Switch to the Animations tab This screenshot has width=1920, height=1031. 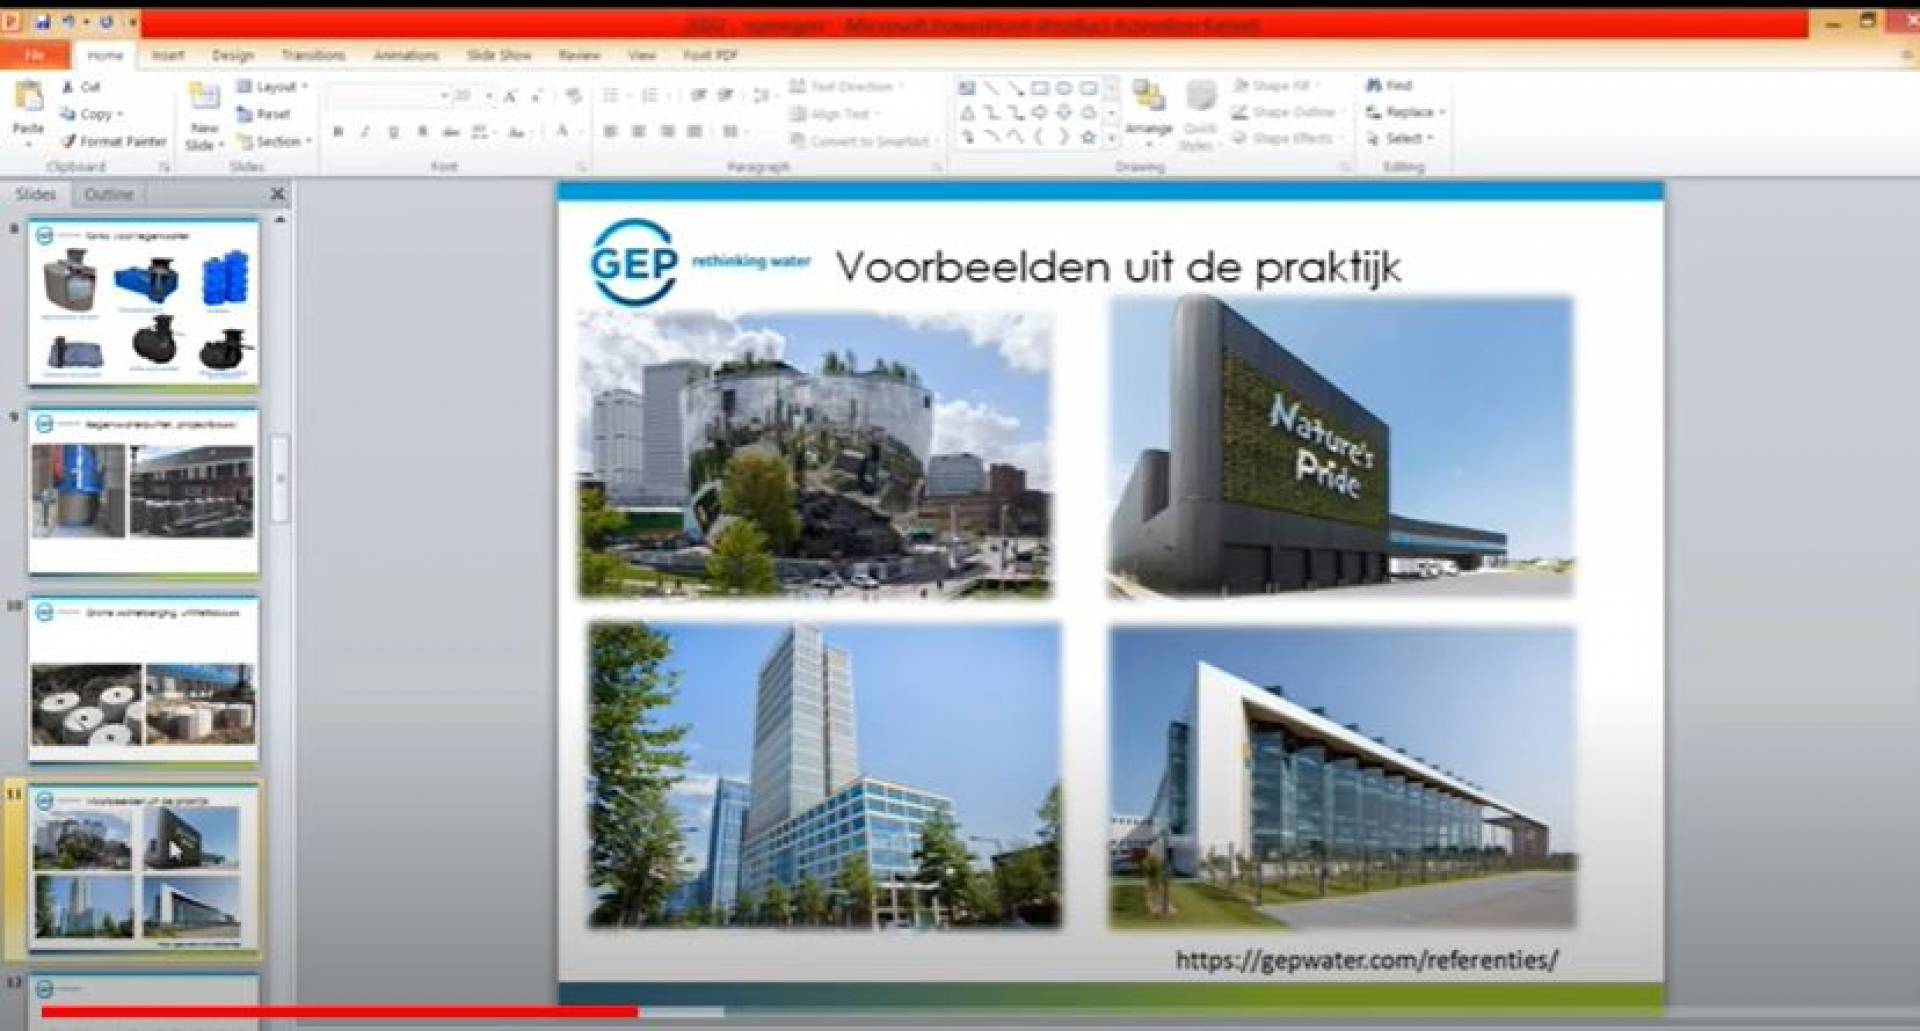click(406, 56)
